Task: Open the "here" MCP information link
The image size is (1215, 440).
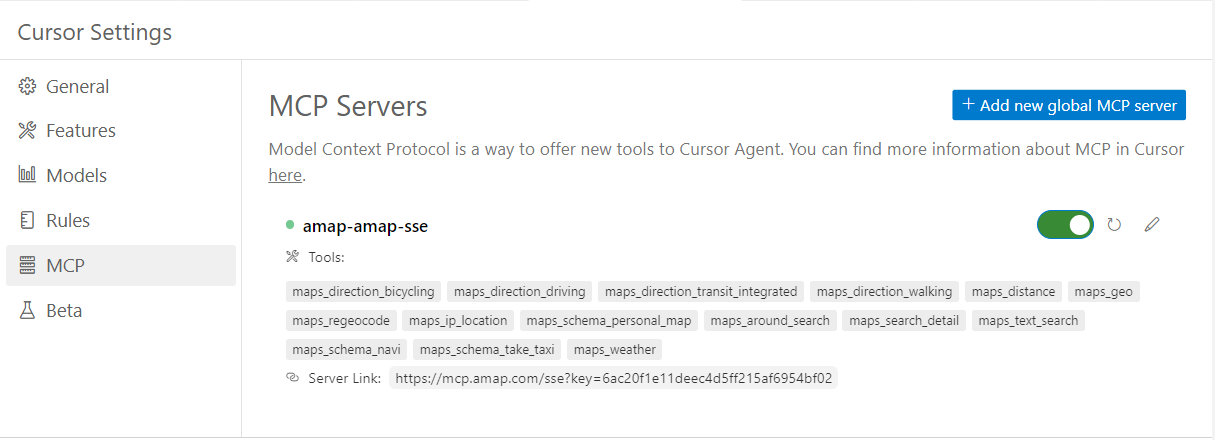Action: [285, 176]
